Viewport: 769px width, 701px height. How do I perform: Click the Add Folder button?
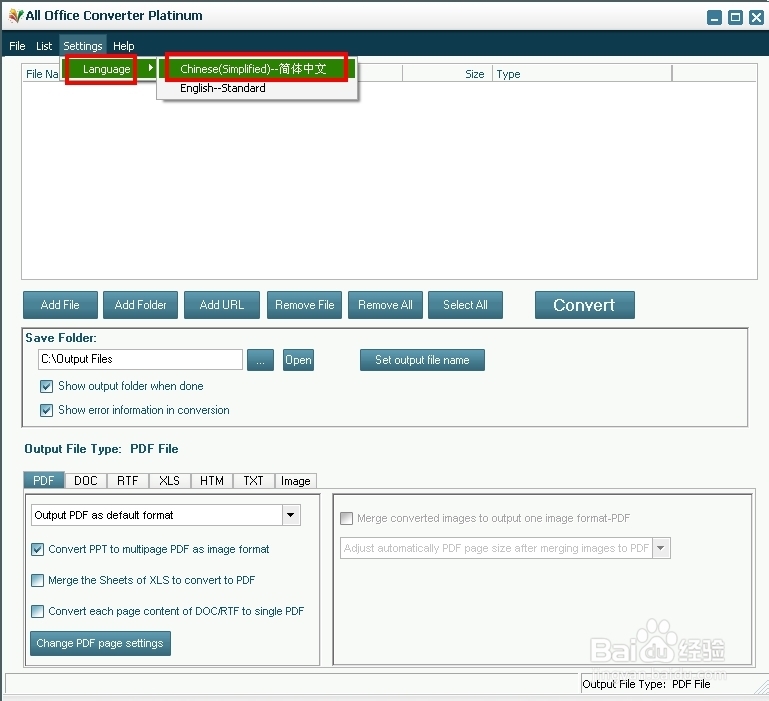[x=140, y=305]
